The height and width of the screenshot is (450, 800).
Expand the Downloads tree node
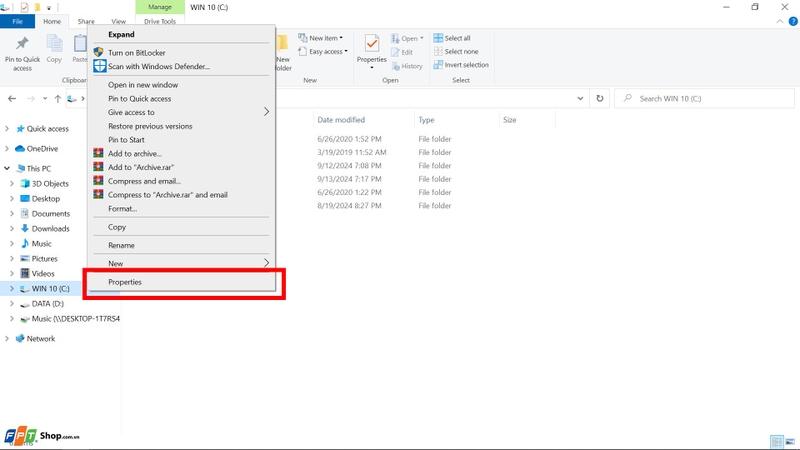pyautogui.click(x=12, y=229)
